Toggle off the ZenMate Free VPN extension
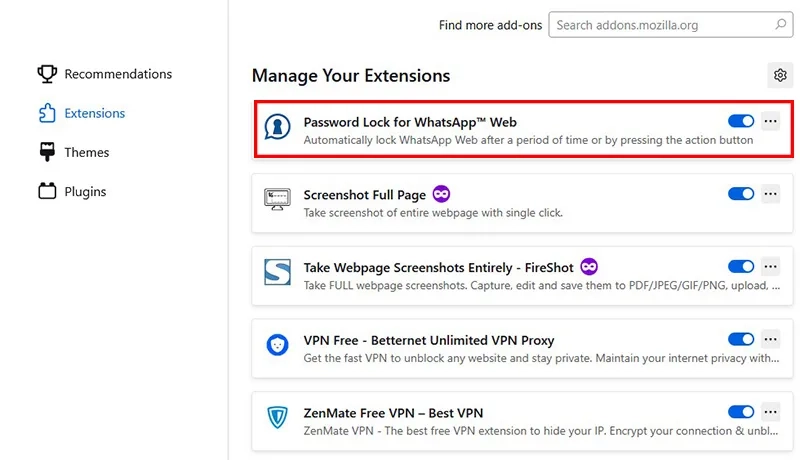800x460 pixels. point(741,412)
